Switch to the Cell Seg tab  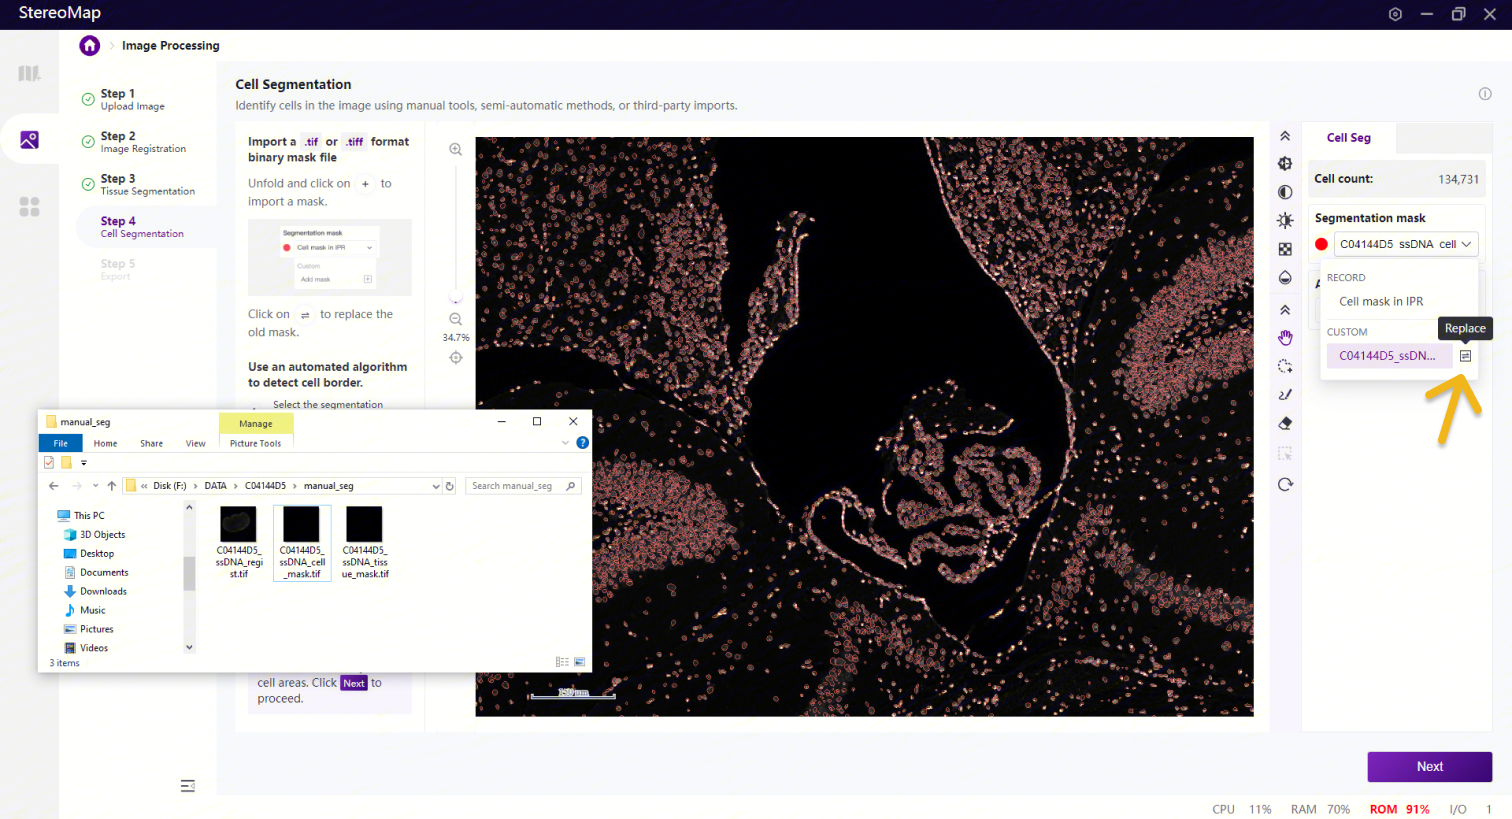point(1349,138)
